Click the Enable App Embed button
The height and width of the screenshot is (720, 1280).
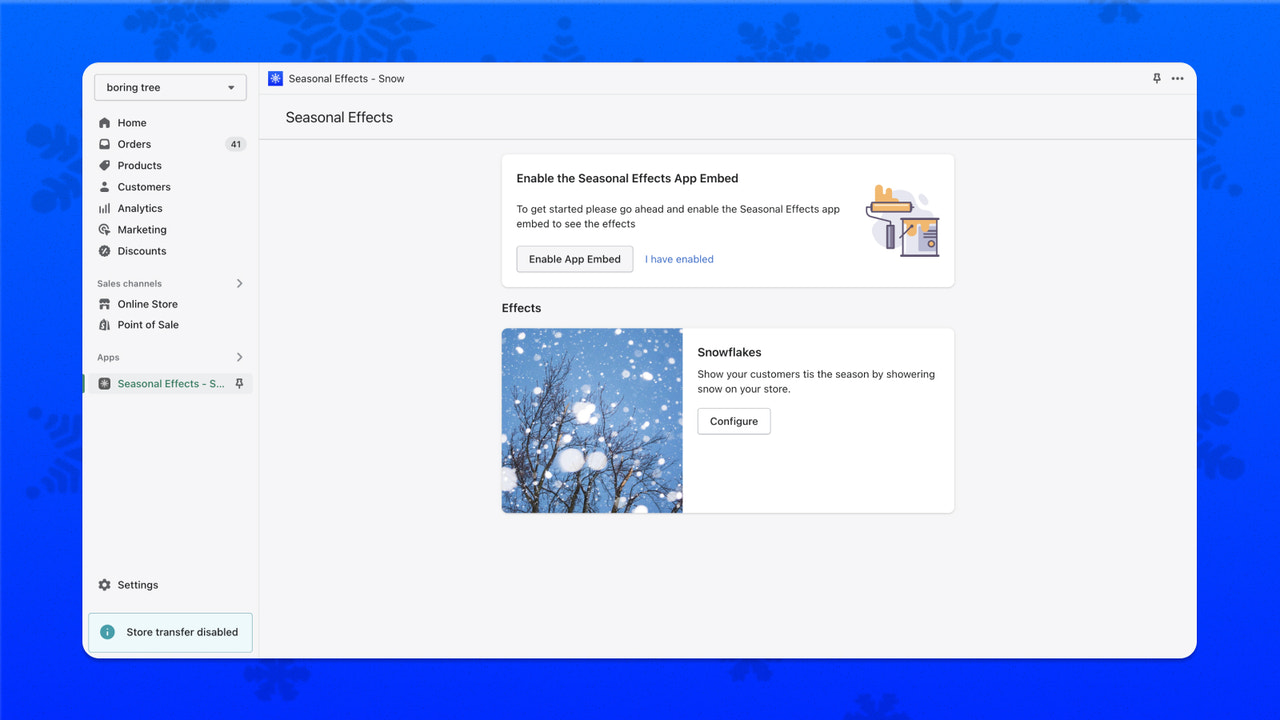(x=574, y=259)
